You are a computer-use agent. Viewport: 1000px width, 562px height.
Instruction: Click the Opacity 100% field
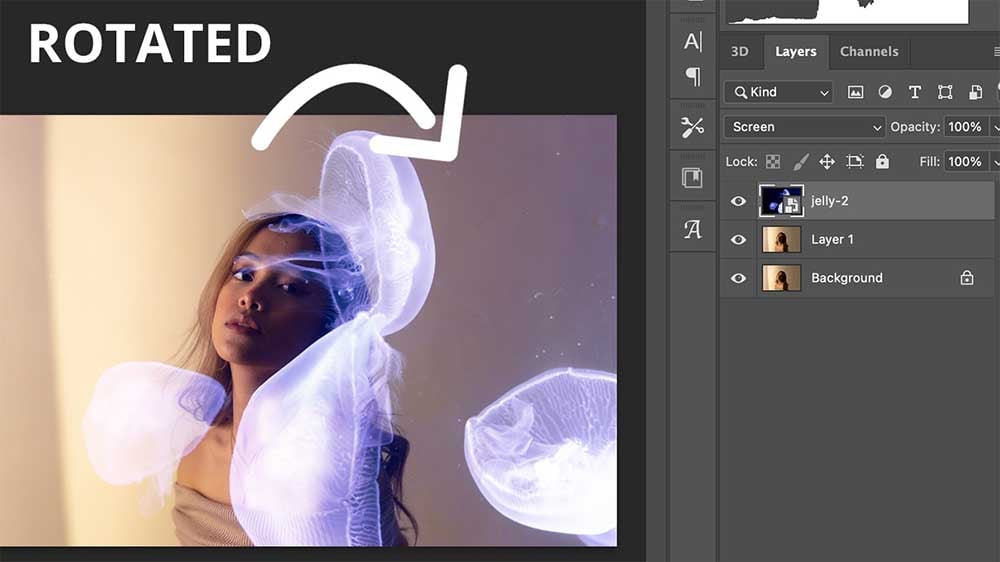(966, 127)
